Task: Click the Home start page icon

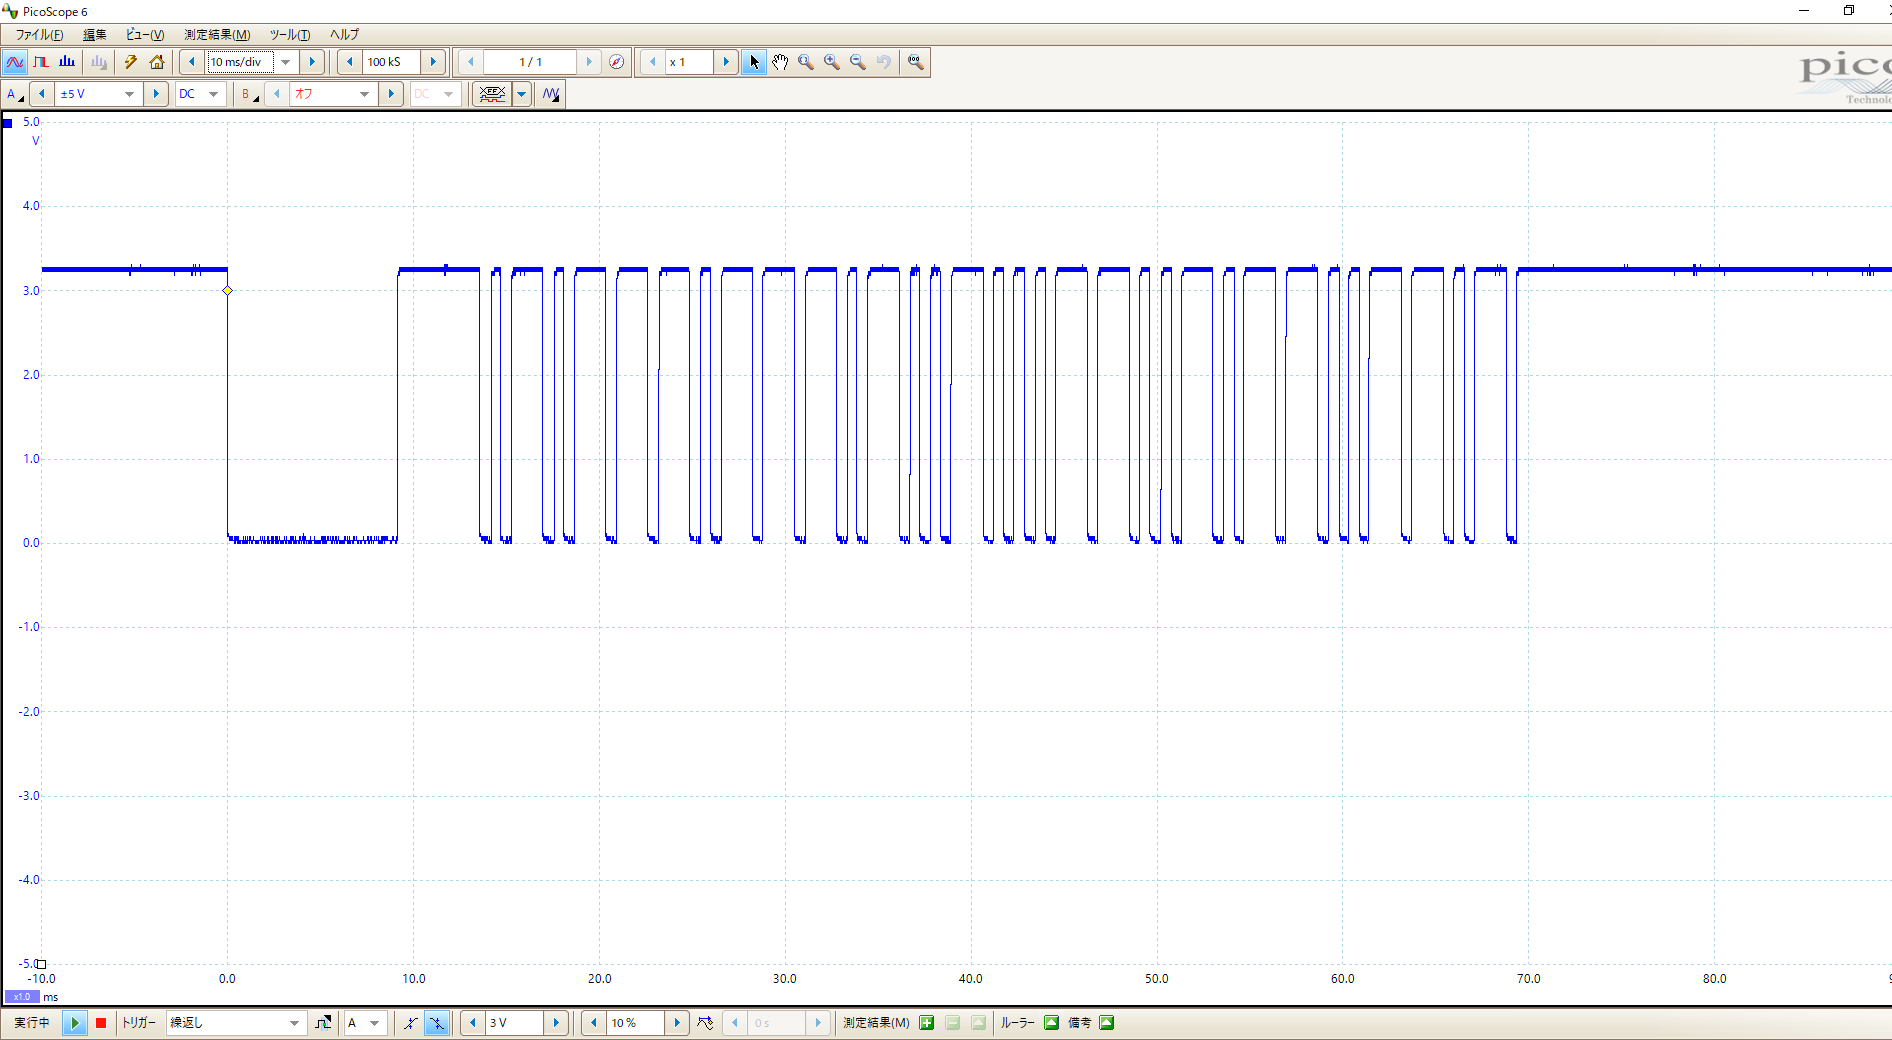Action: [x=157, y=62]
